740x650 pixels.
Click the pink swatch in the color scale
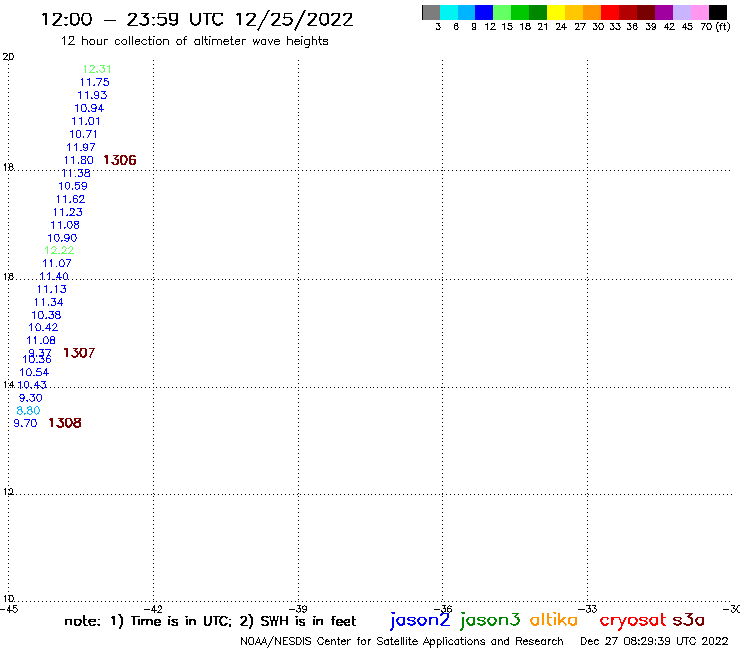pyautogui.click(x=700, y=12)
